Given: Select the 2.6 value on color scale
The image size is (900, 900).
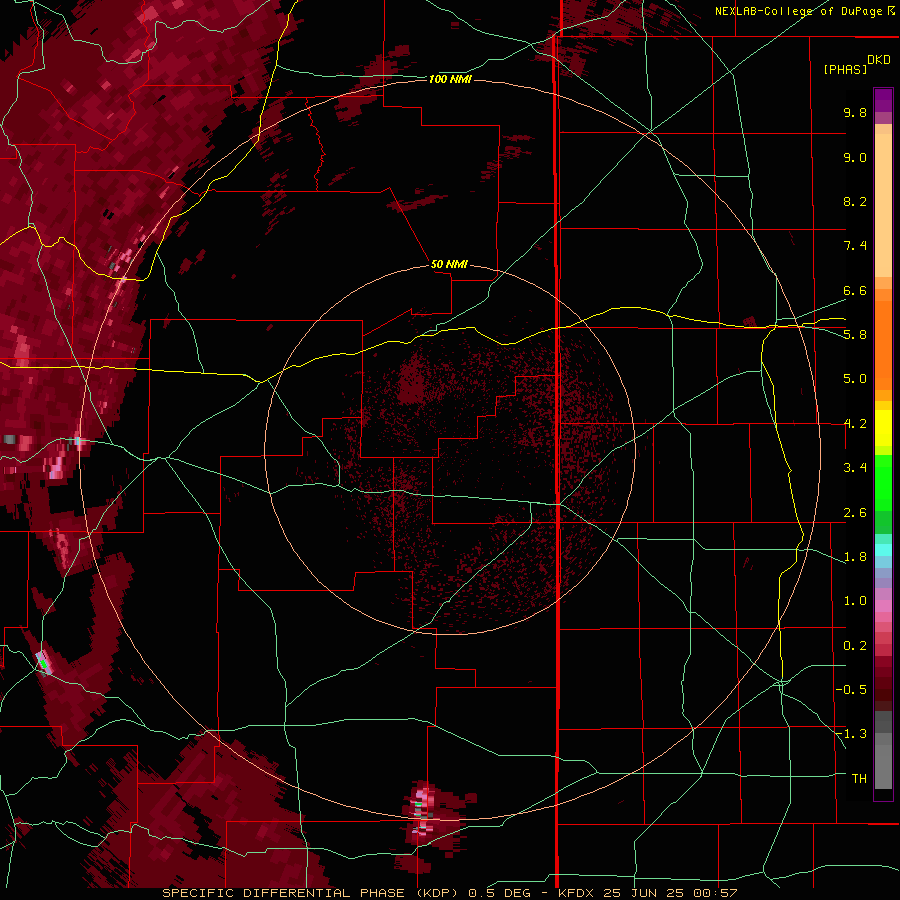Looking at the screenshot, I should tap(855, 513).
